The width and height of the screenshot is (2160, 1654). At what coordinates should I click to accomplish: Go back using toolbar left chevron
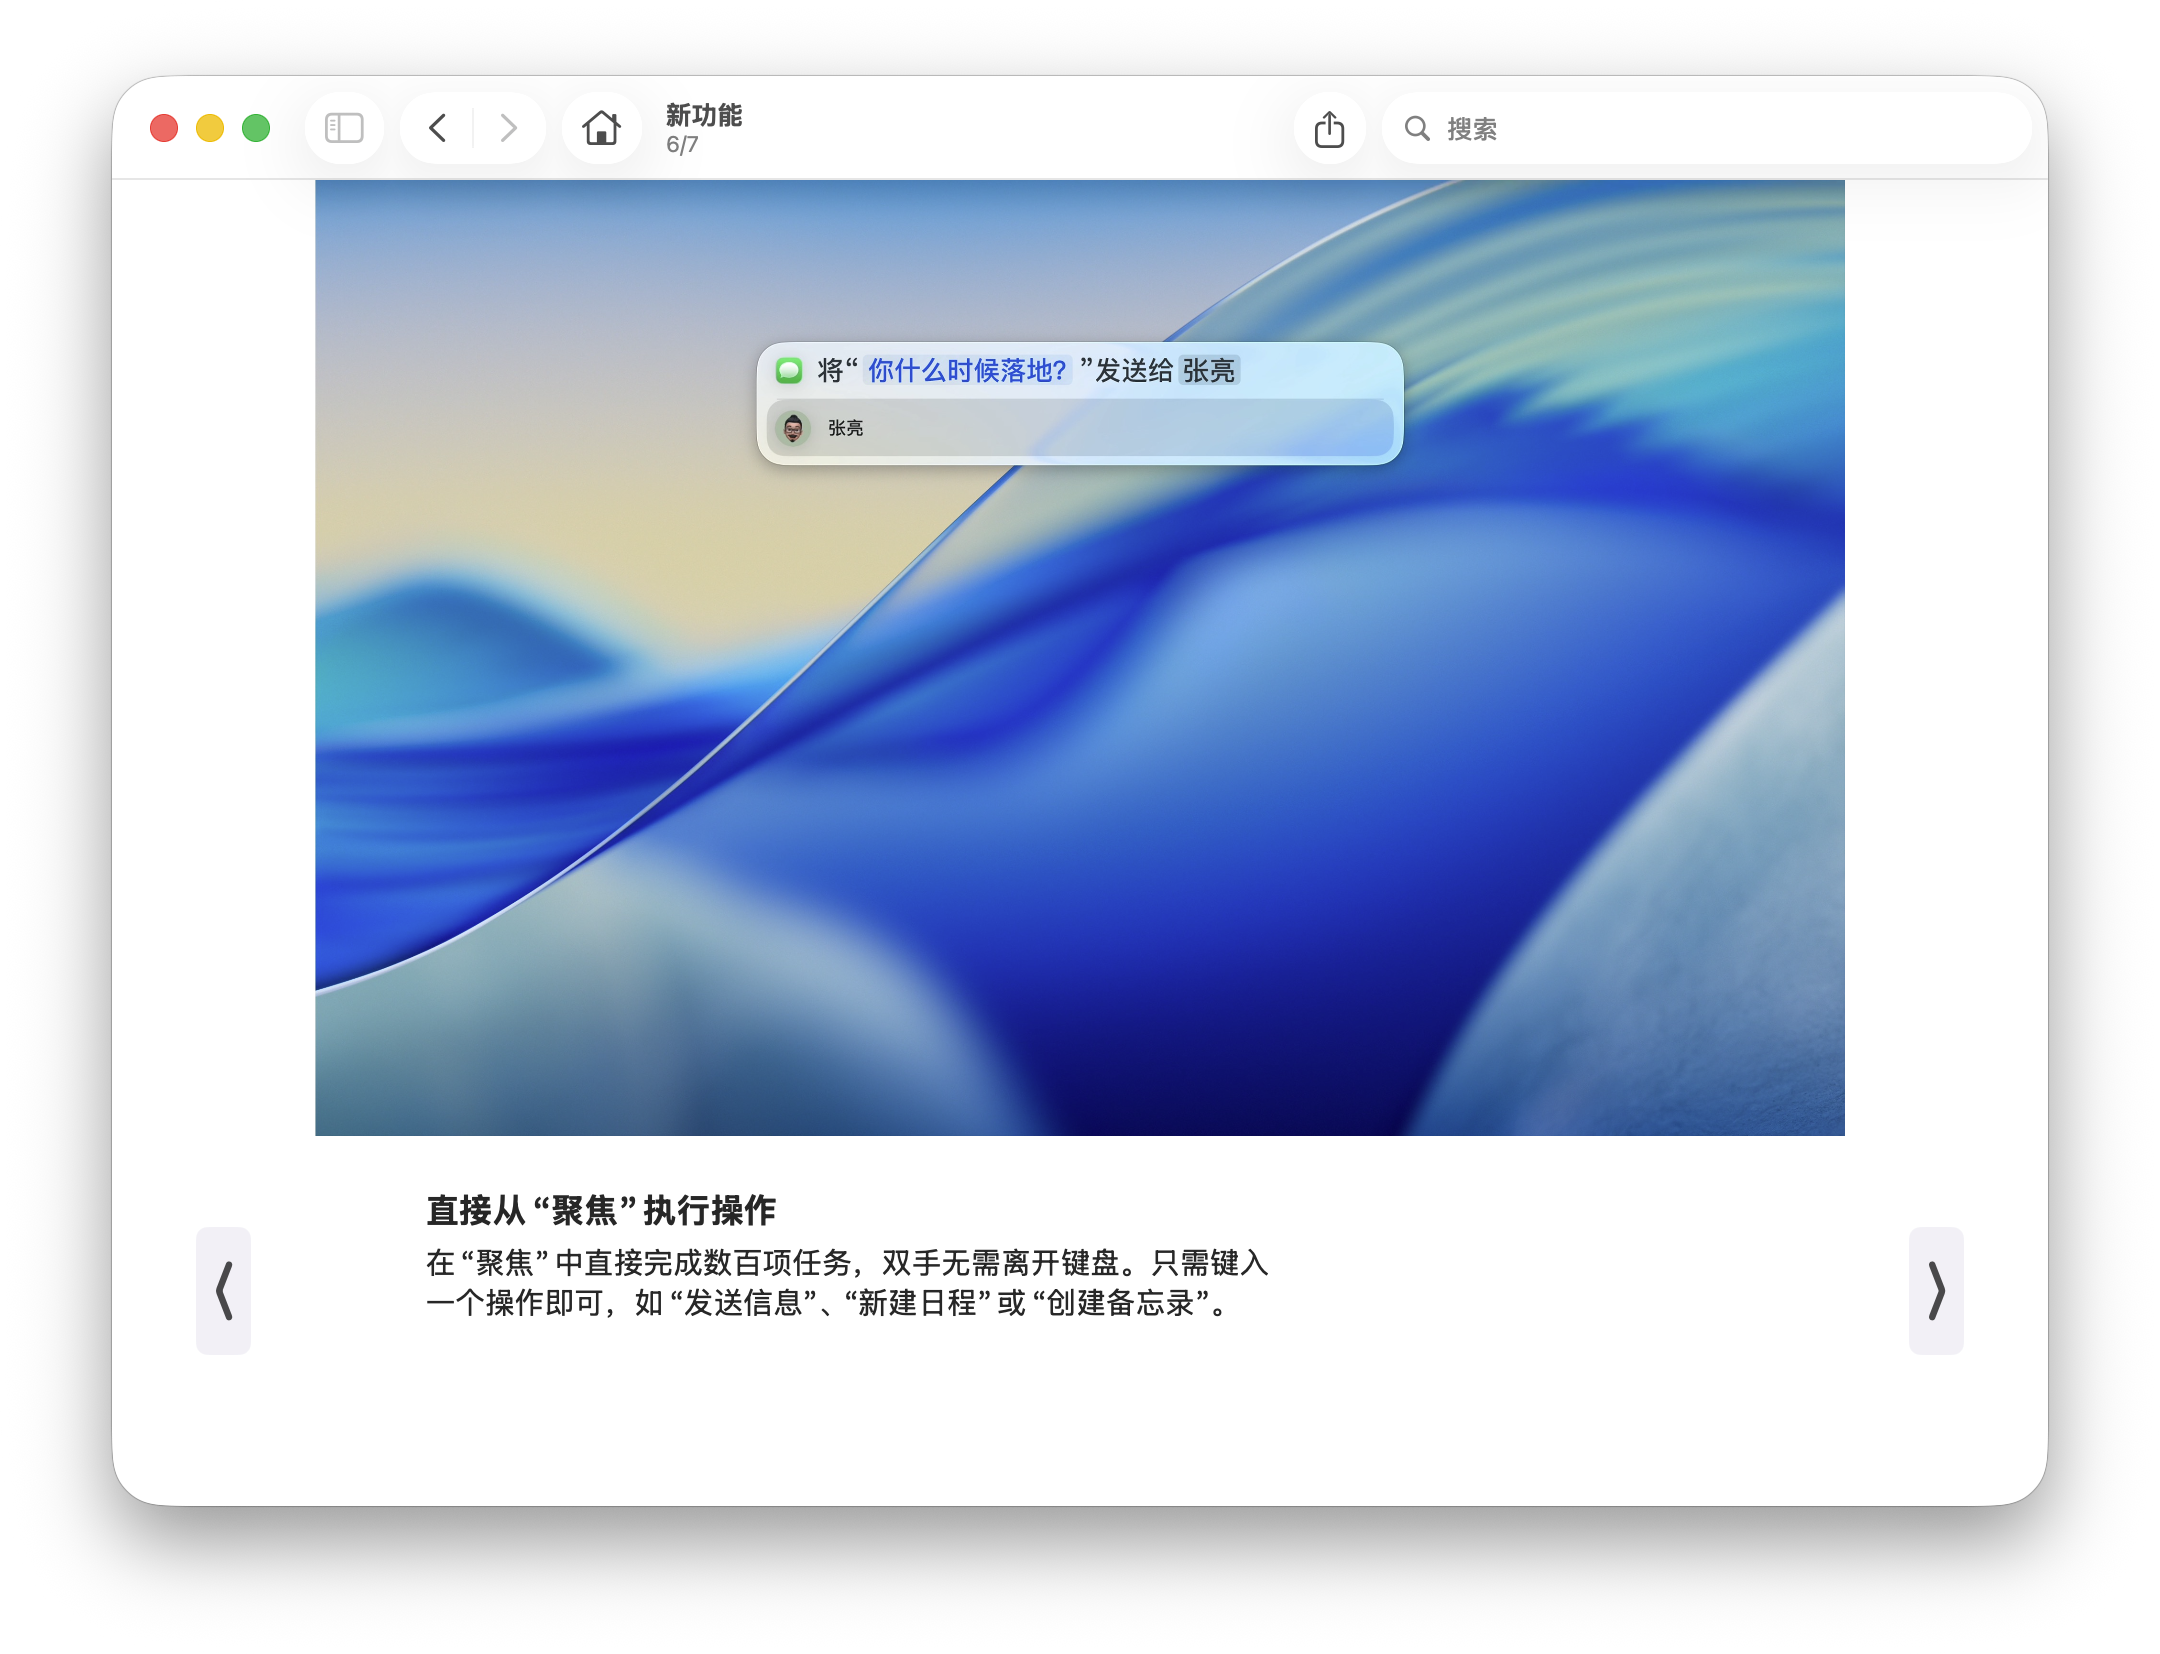(x=437, y=128)
